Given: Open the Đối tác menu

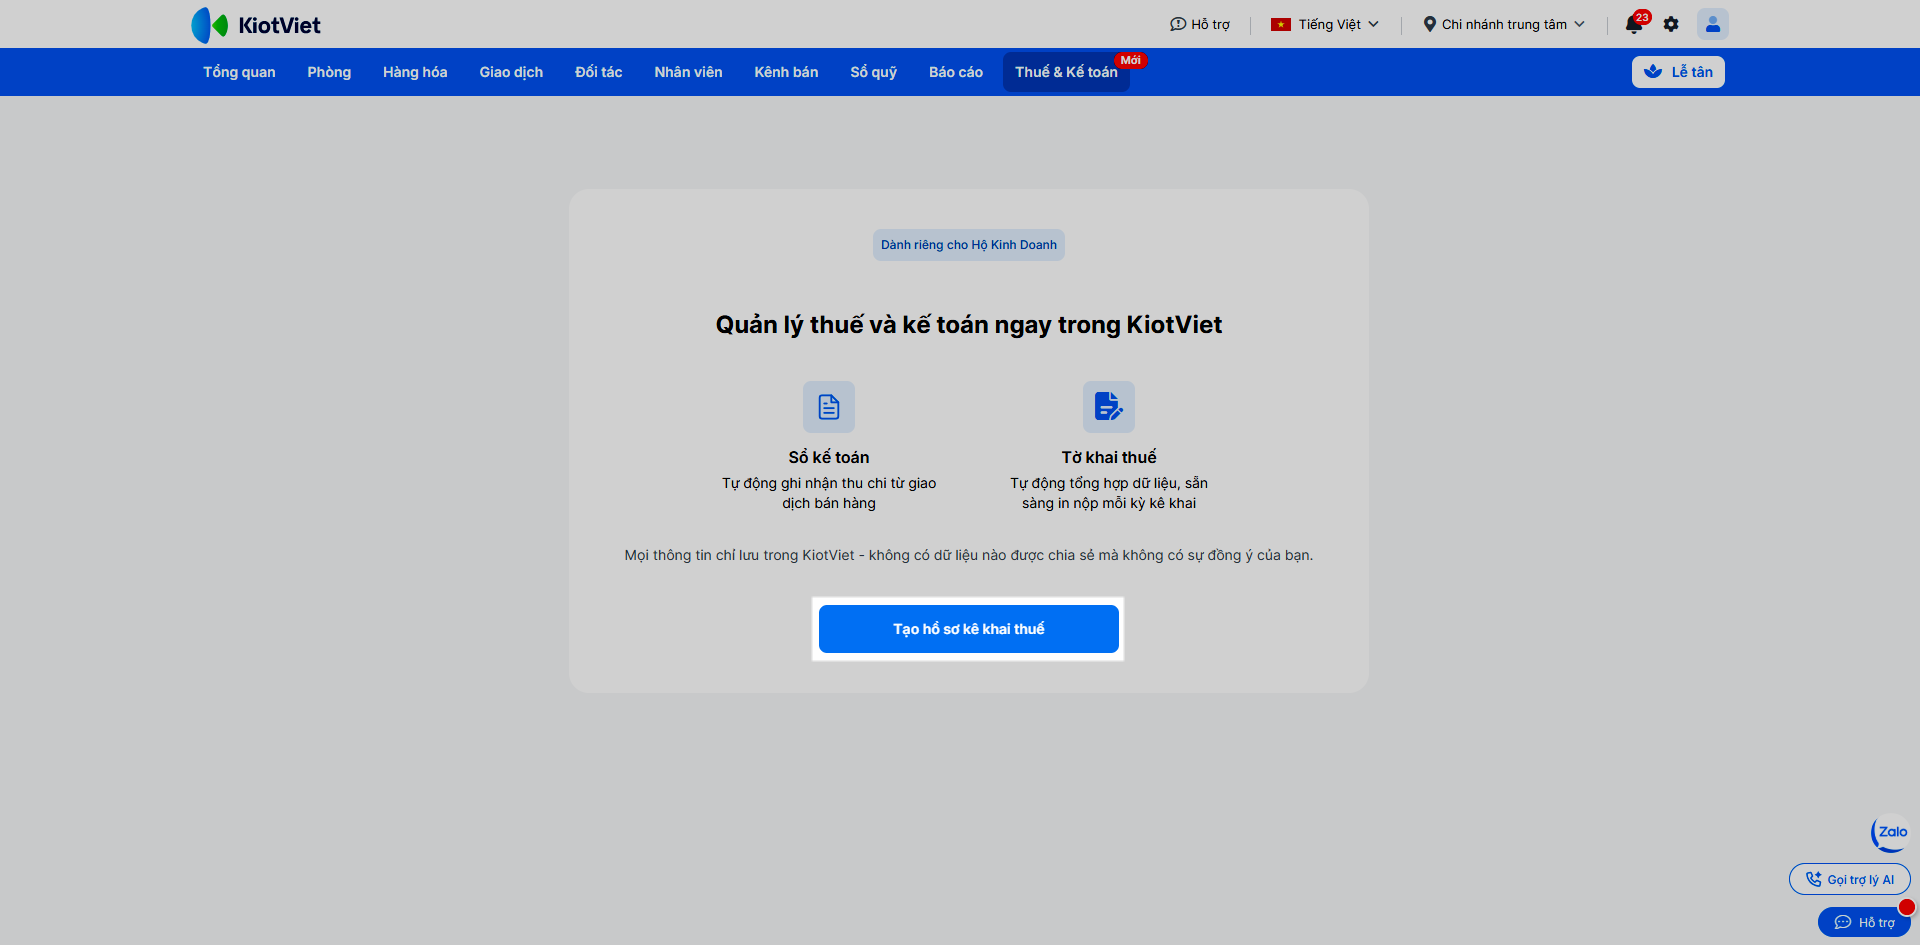Looking at the screenshot, I should [599, 72].
